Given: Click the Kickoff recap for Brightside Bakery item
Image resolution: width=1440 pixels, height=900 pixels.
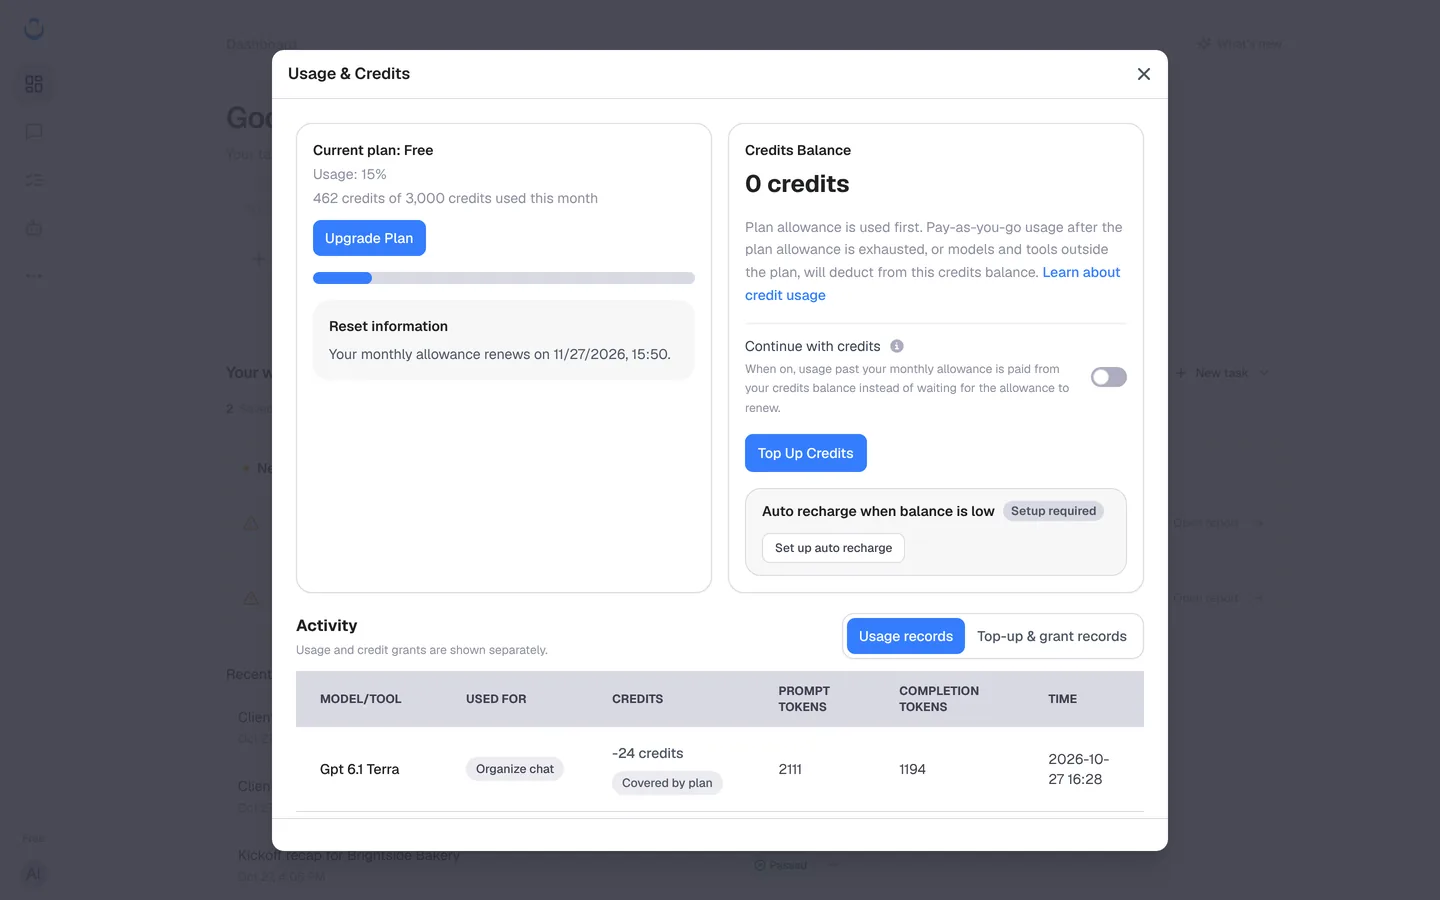Looking at the screenshot, I should (x=349, y=856).
